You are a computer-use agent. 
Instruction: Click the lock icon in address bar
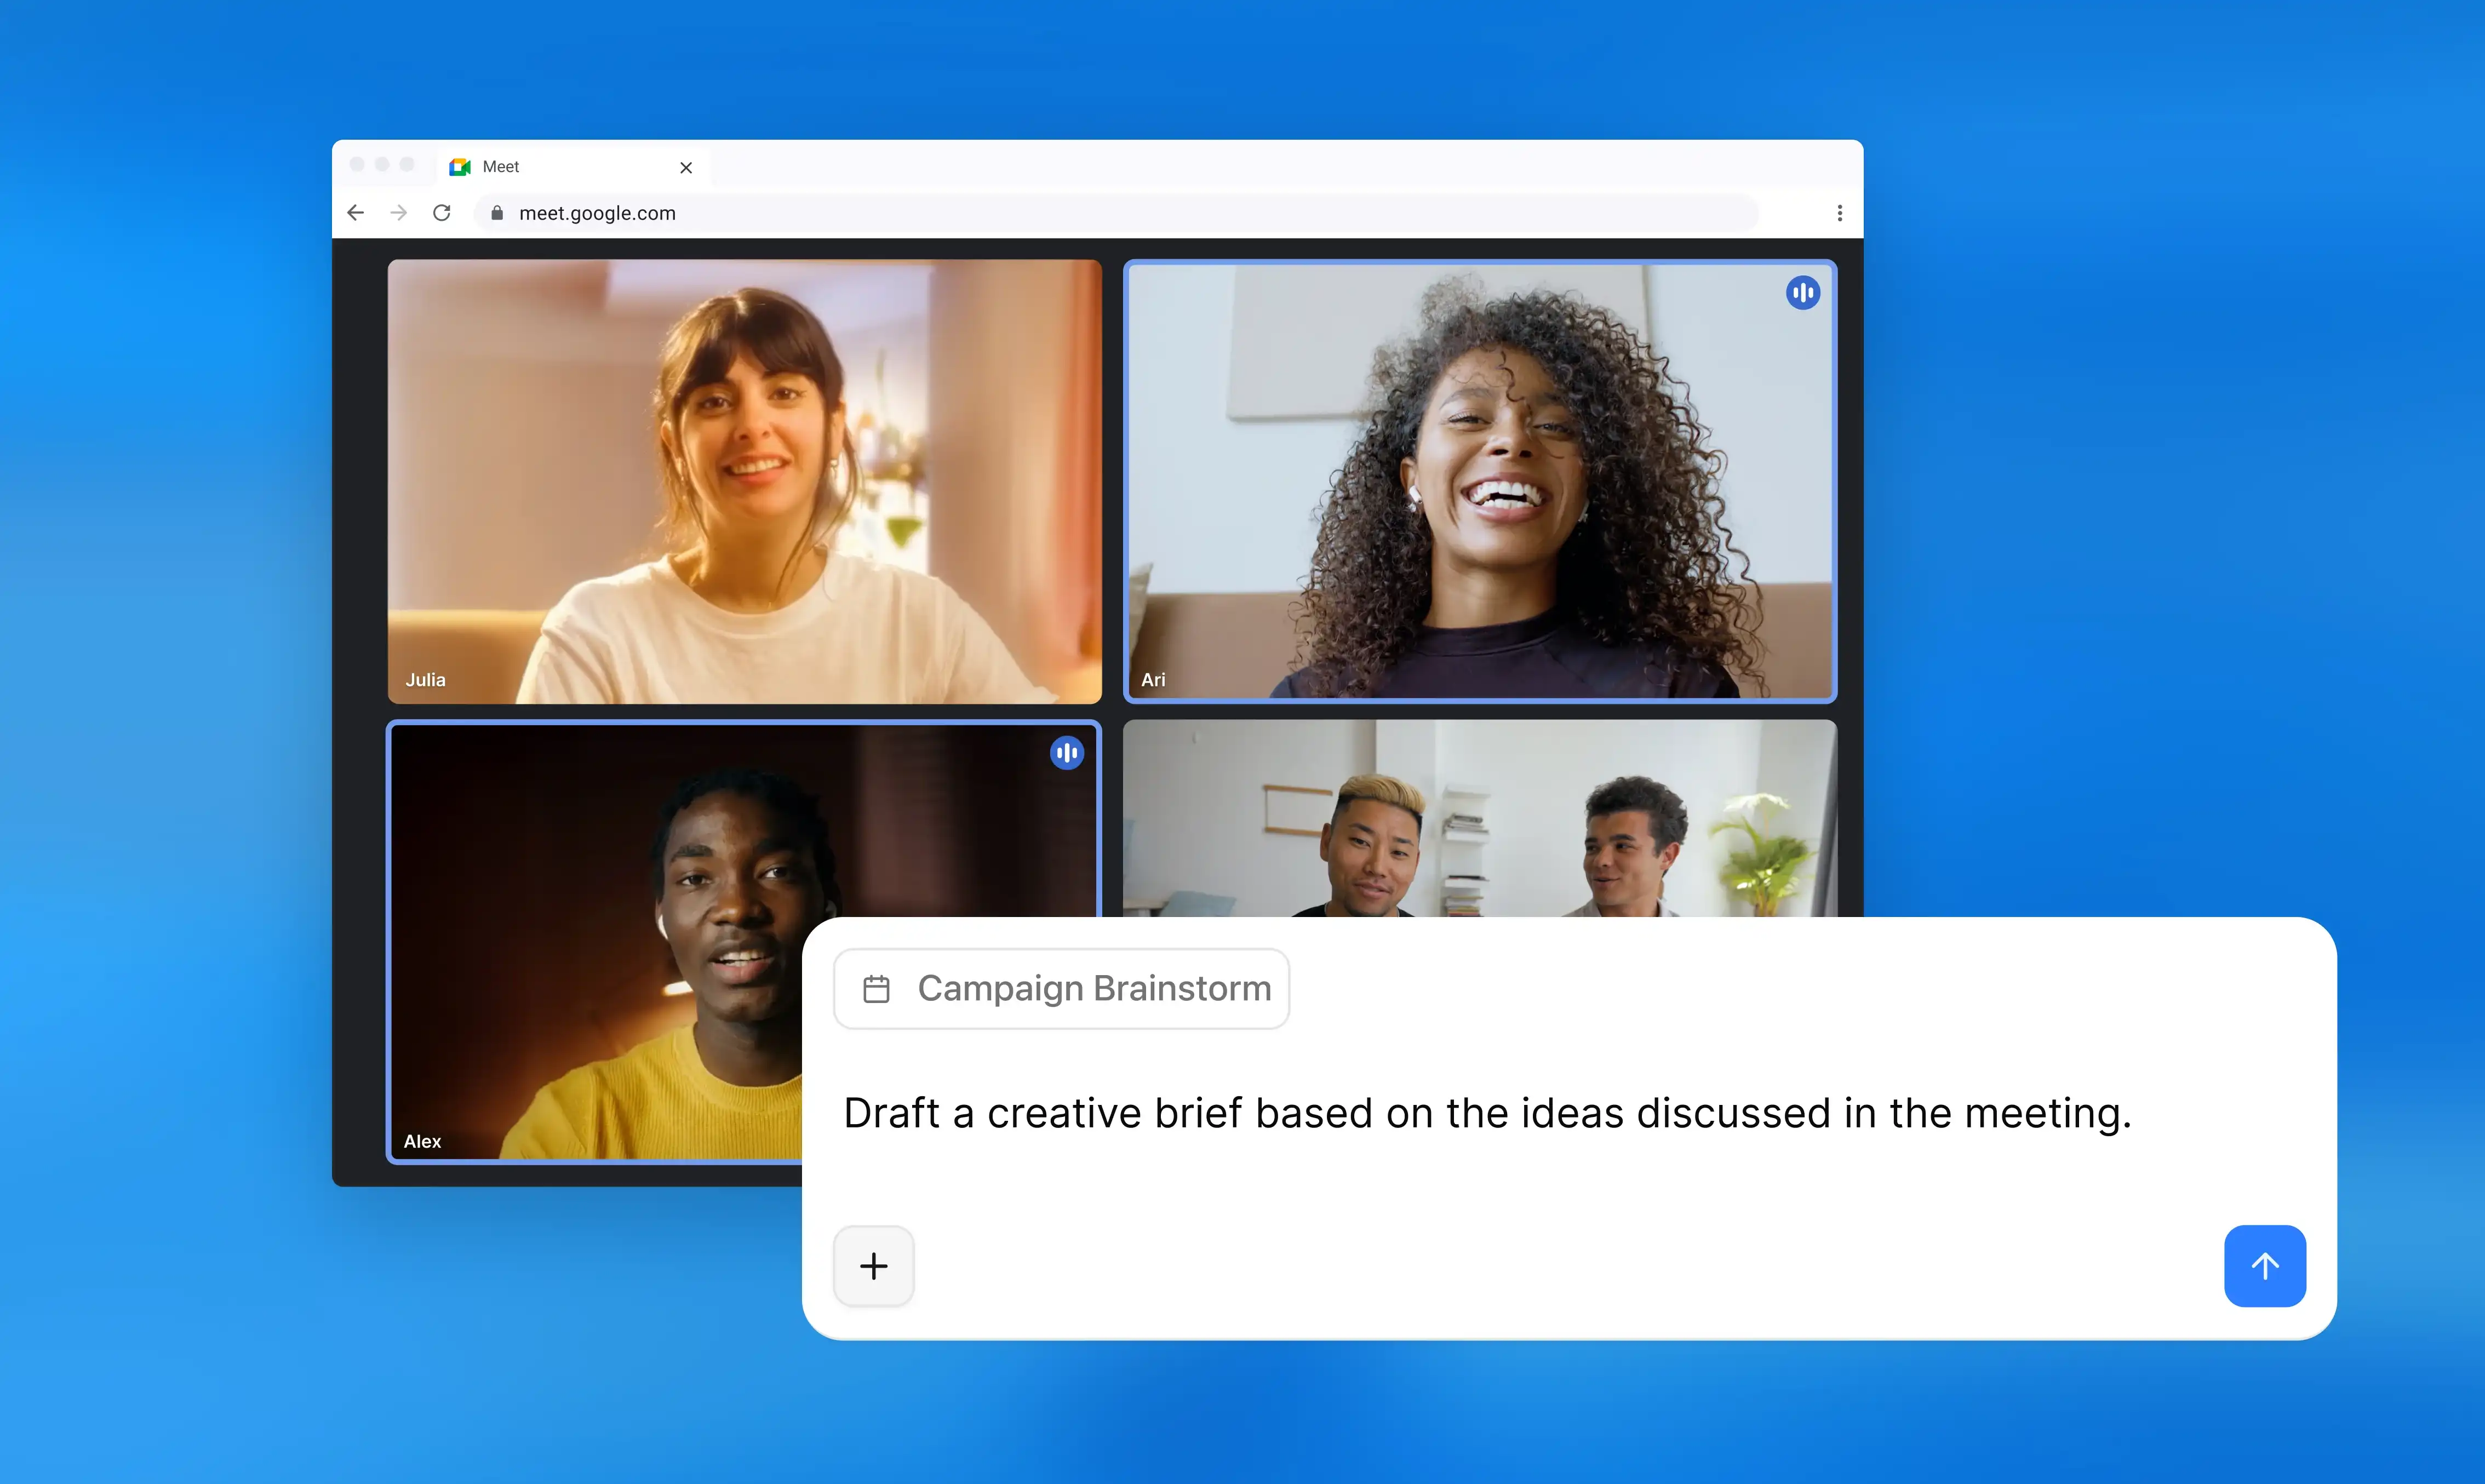point(497,213)
